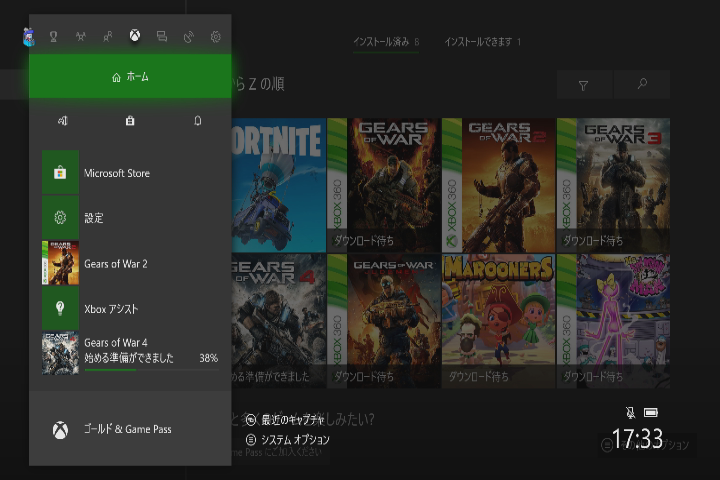Open the filter funnel button
720x480 pixels.
tap(584, 85)
